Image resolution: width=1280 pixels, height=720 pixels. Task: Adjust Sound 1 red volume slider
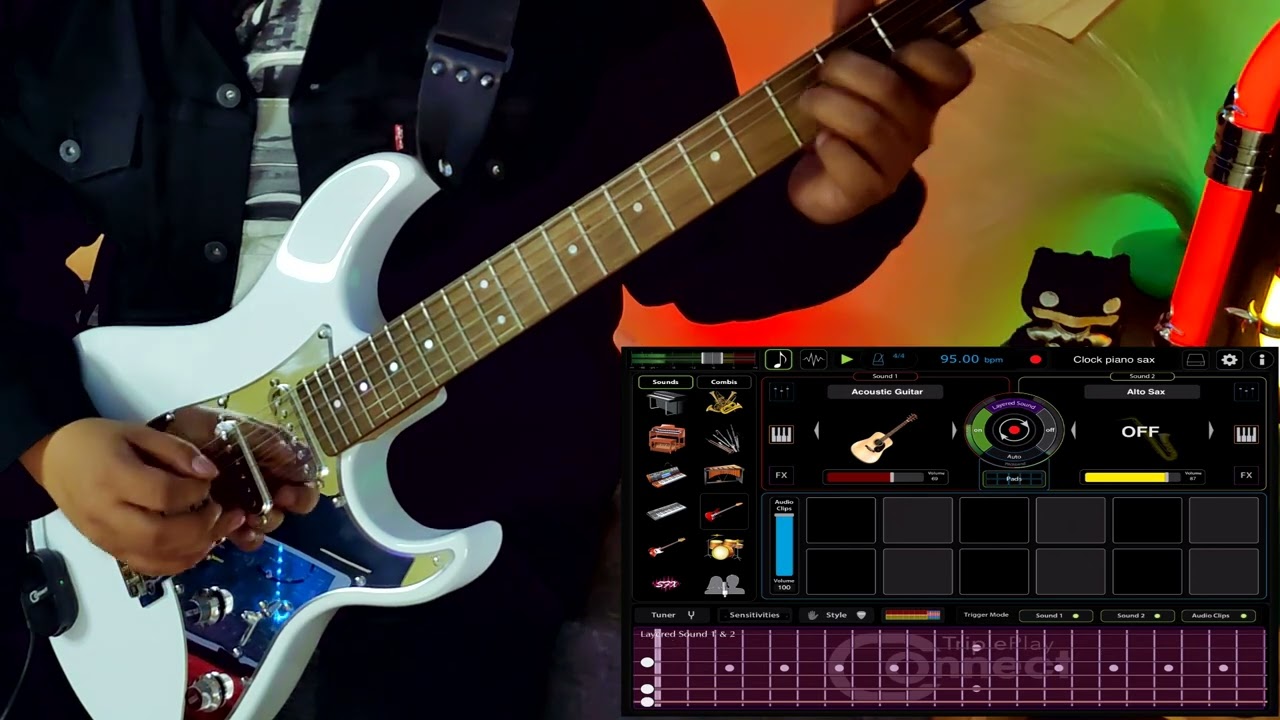point(873,477)
